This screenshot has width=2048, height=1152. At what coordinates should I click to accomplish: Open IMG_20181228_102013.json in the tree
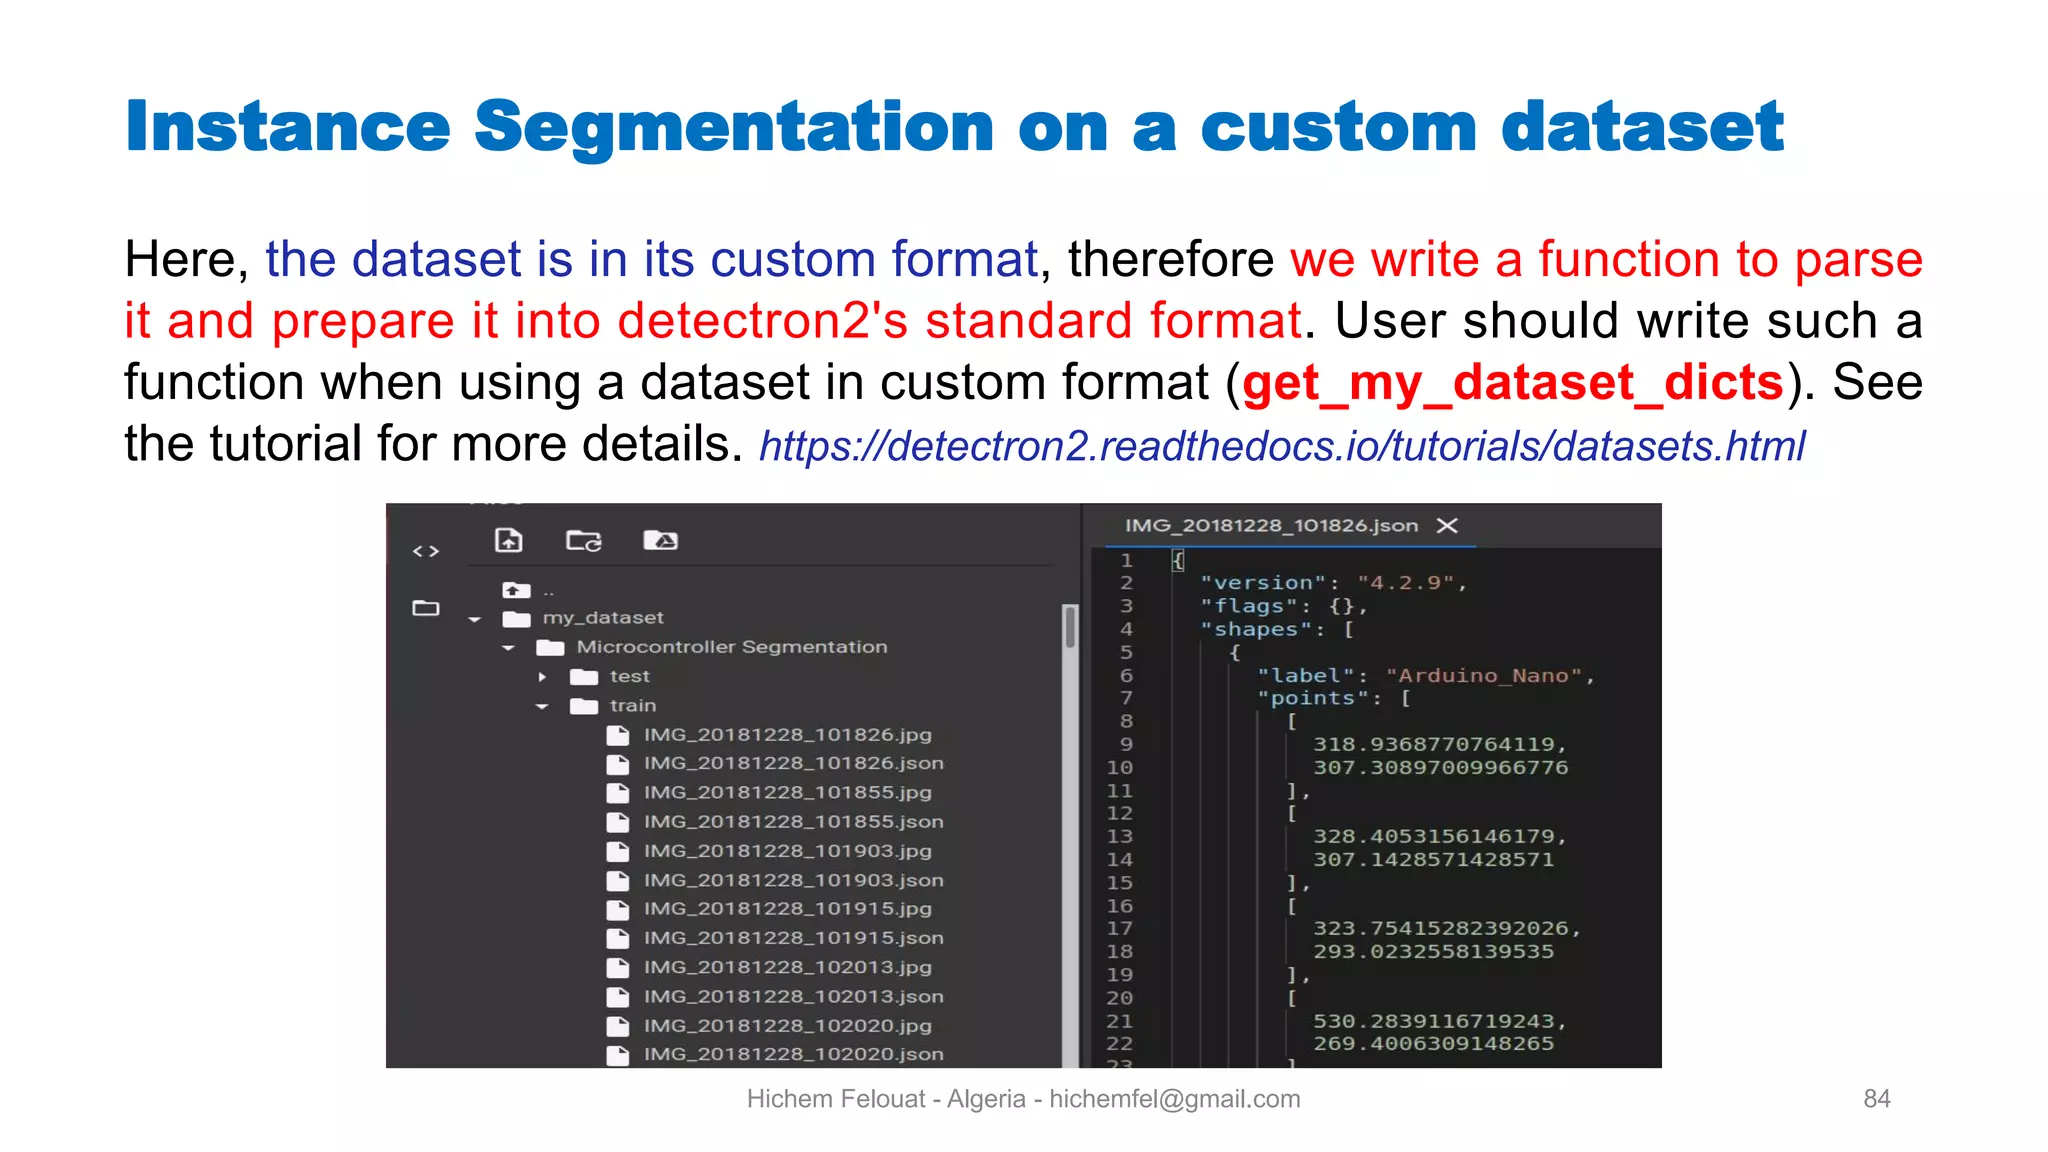[x=793, y=997]
